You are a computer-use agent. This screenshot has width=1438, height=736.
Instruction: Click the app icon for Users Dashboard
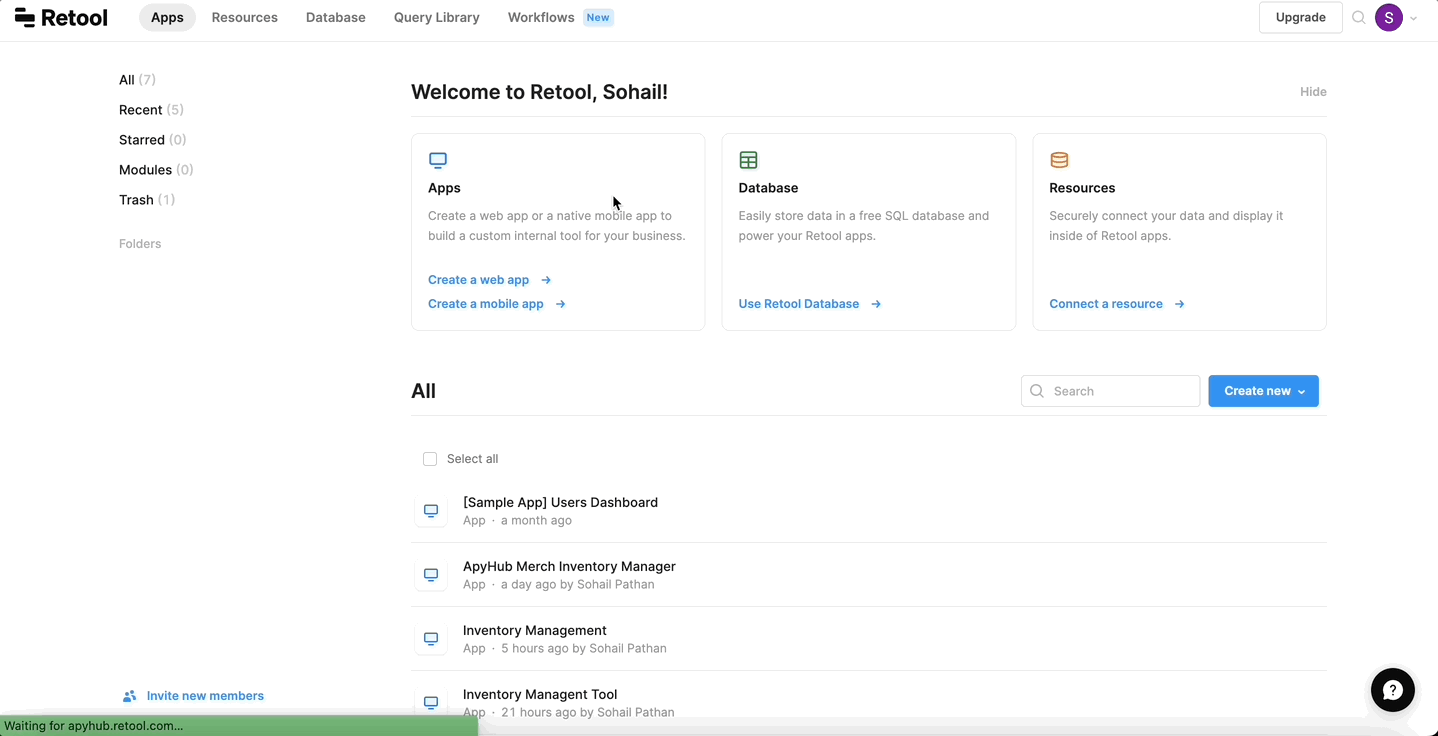coord(431,511)
